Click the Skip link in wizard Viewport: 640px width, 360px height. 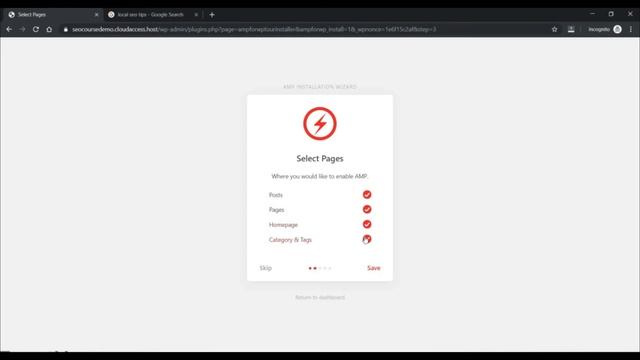coord(266,268)
